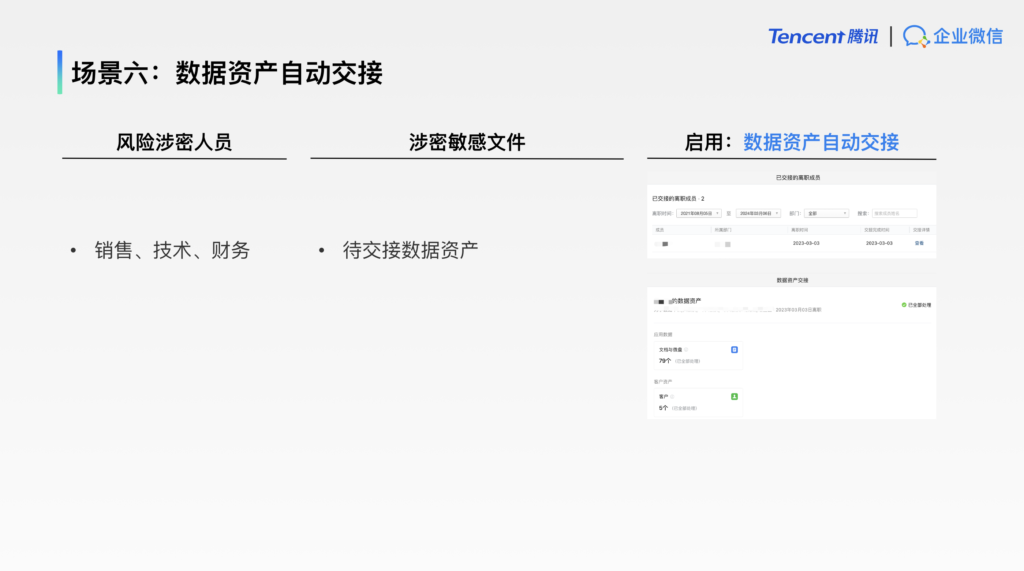Click the 搜索成员姓名 search field
Viewport: 1024px width, 571px height.
(894, 214)
